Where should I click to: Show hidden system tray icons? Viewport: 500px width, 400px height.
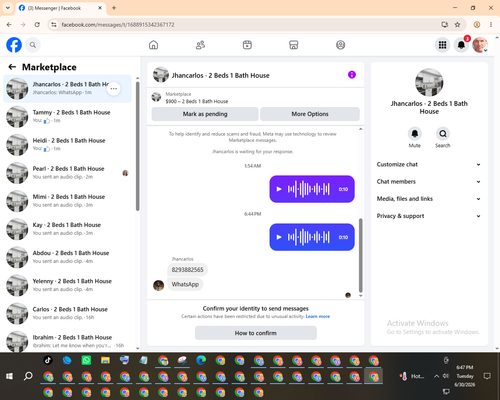pos(436,376)
